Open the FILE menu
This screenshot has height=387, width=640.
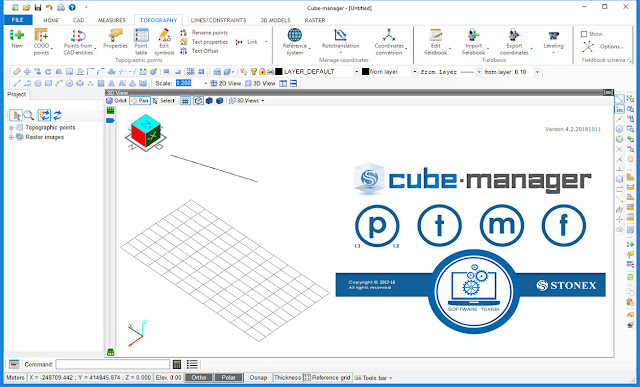(x=18, y=20)
